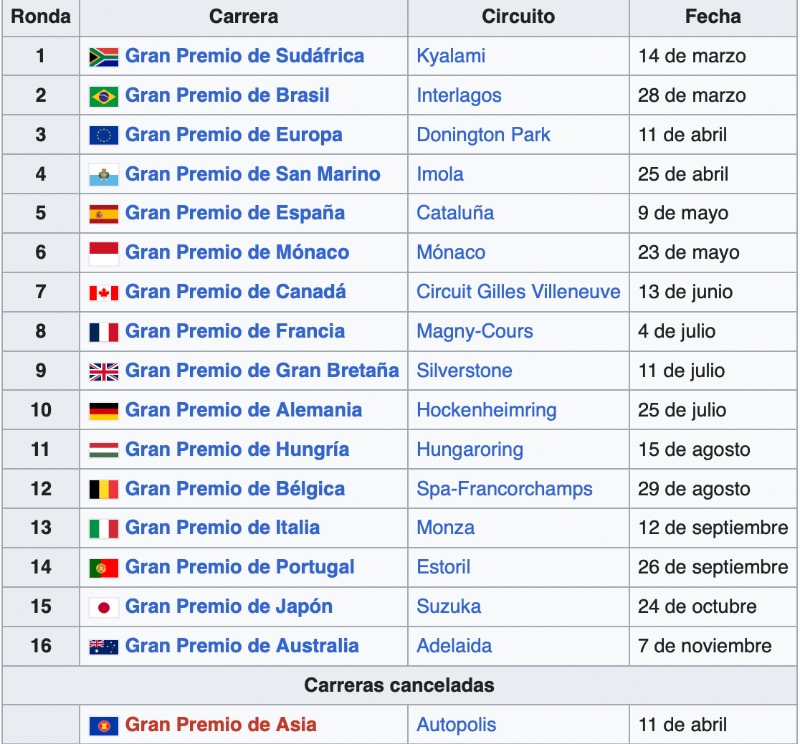Image resolution: width=800 pixels, height=744 pixels.
Task: Go to the Spa-Francorchamps circuit page
Action: 504,489
